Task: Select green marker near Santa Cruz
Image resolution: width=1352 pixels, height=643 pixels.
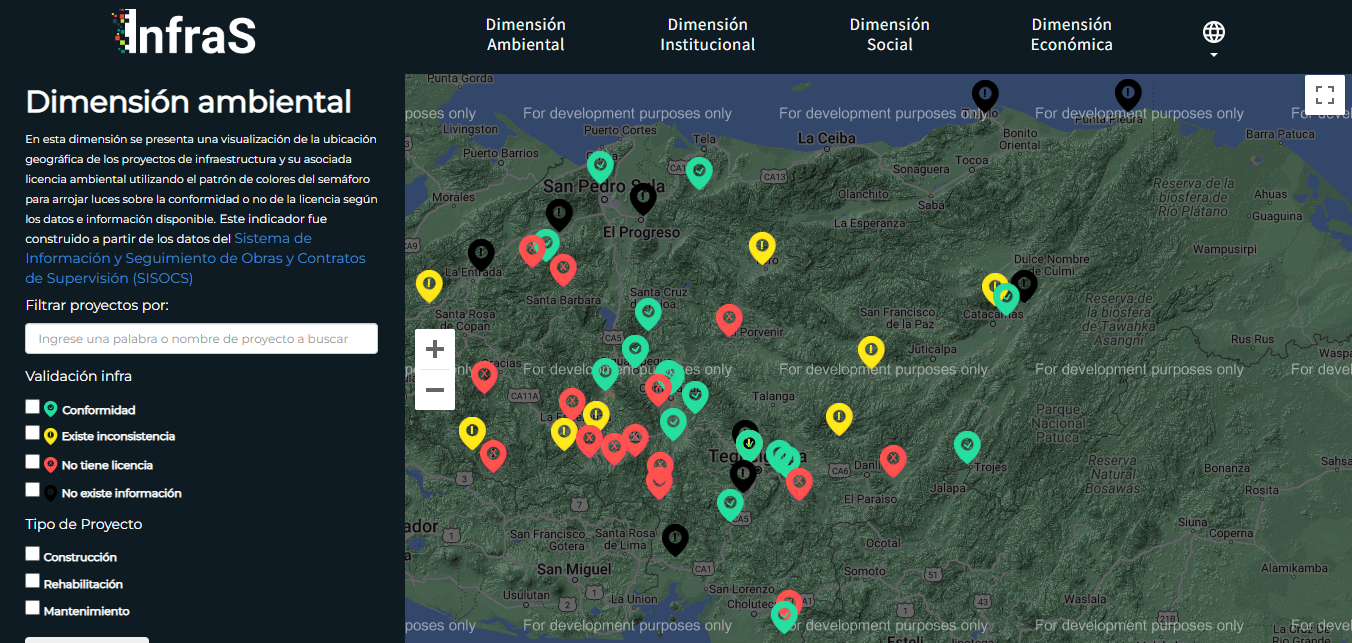Action: 648,313
